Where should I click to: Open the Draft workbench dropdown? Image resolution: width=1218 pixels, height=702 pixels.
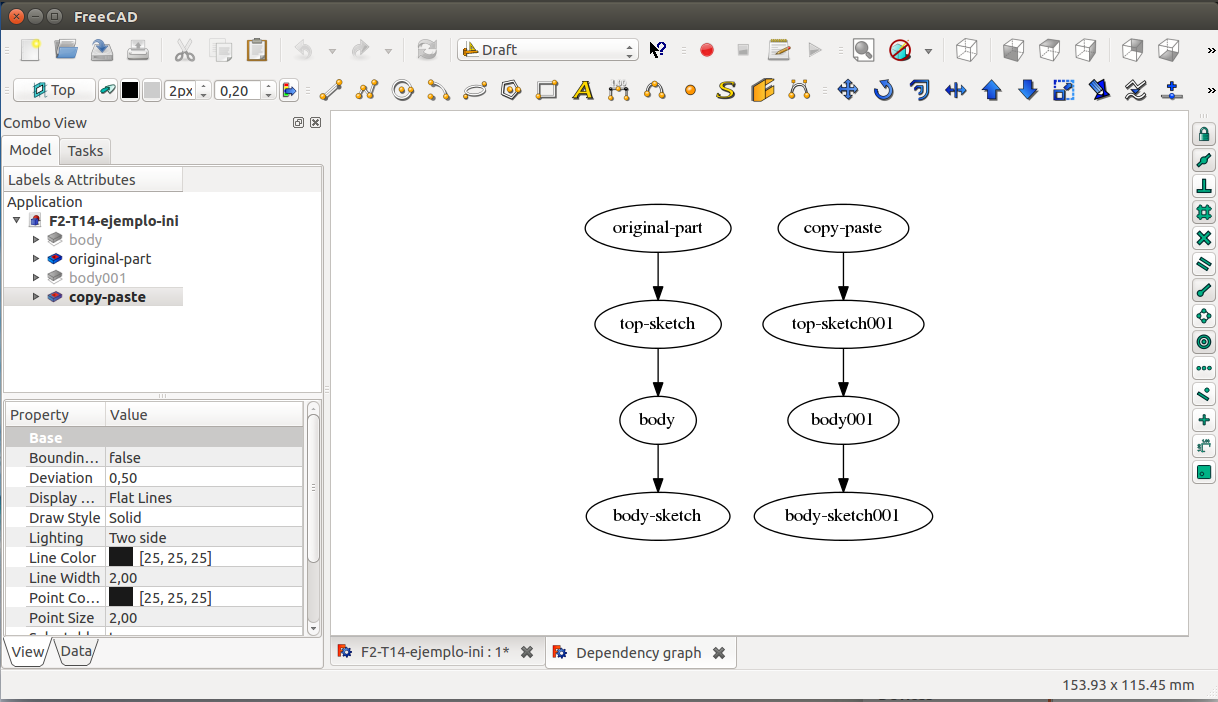(547, 50)
